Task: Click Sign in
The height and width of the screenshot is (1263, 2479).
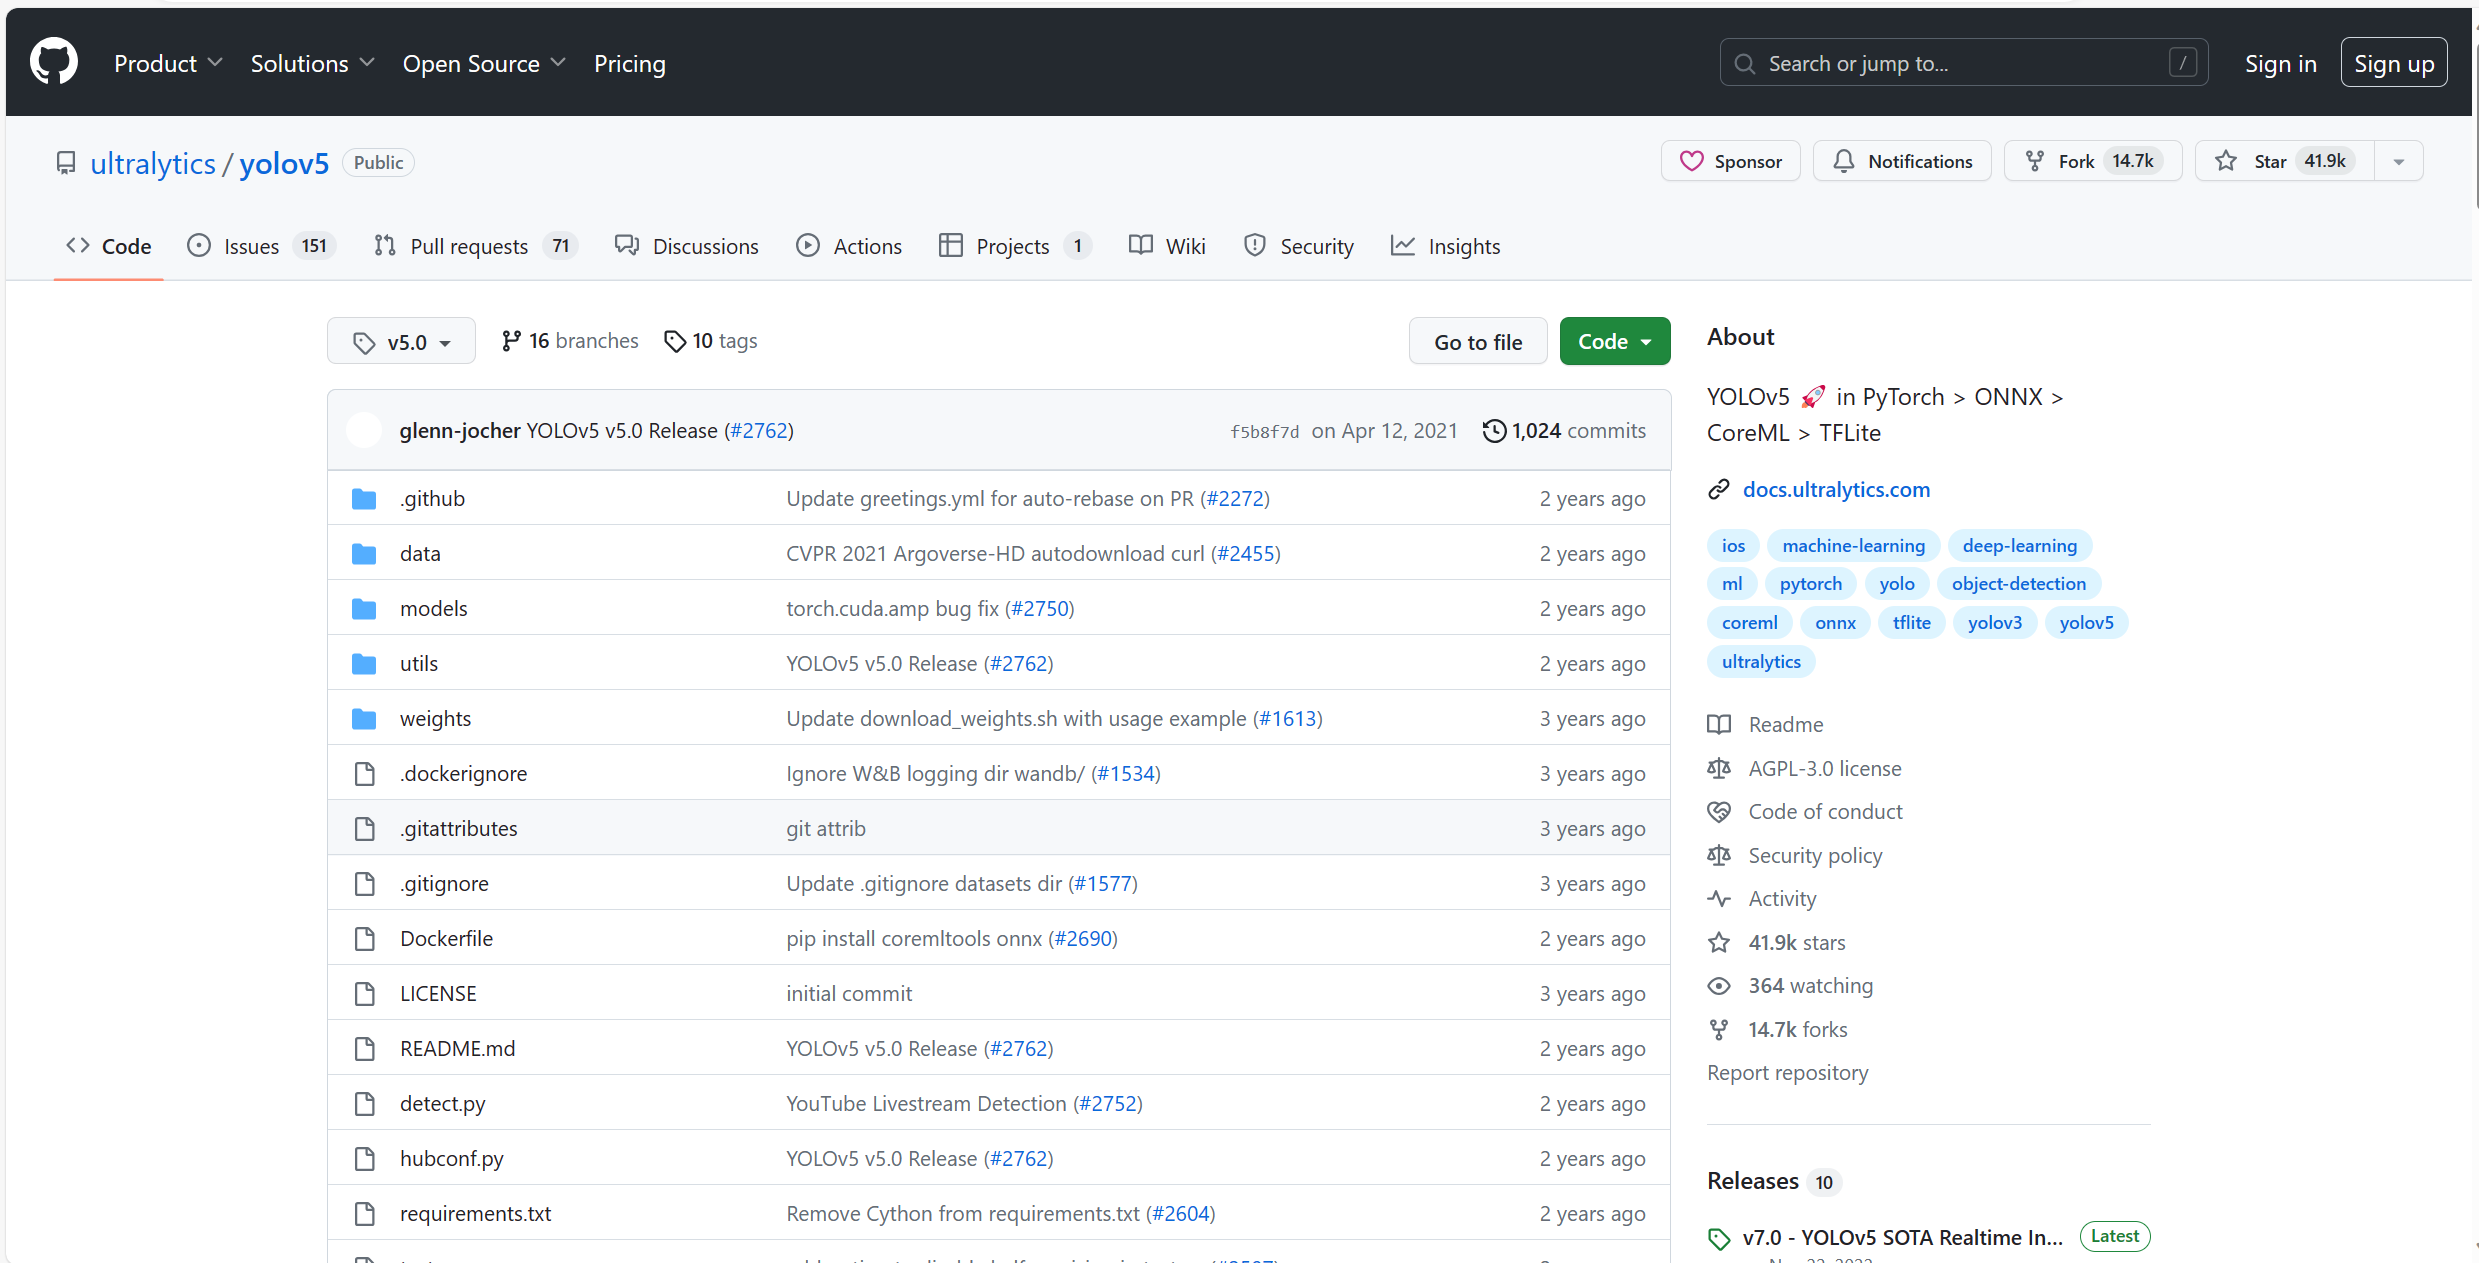Action: coord(2280,64)
